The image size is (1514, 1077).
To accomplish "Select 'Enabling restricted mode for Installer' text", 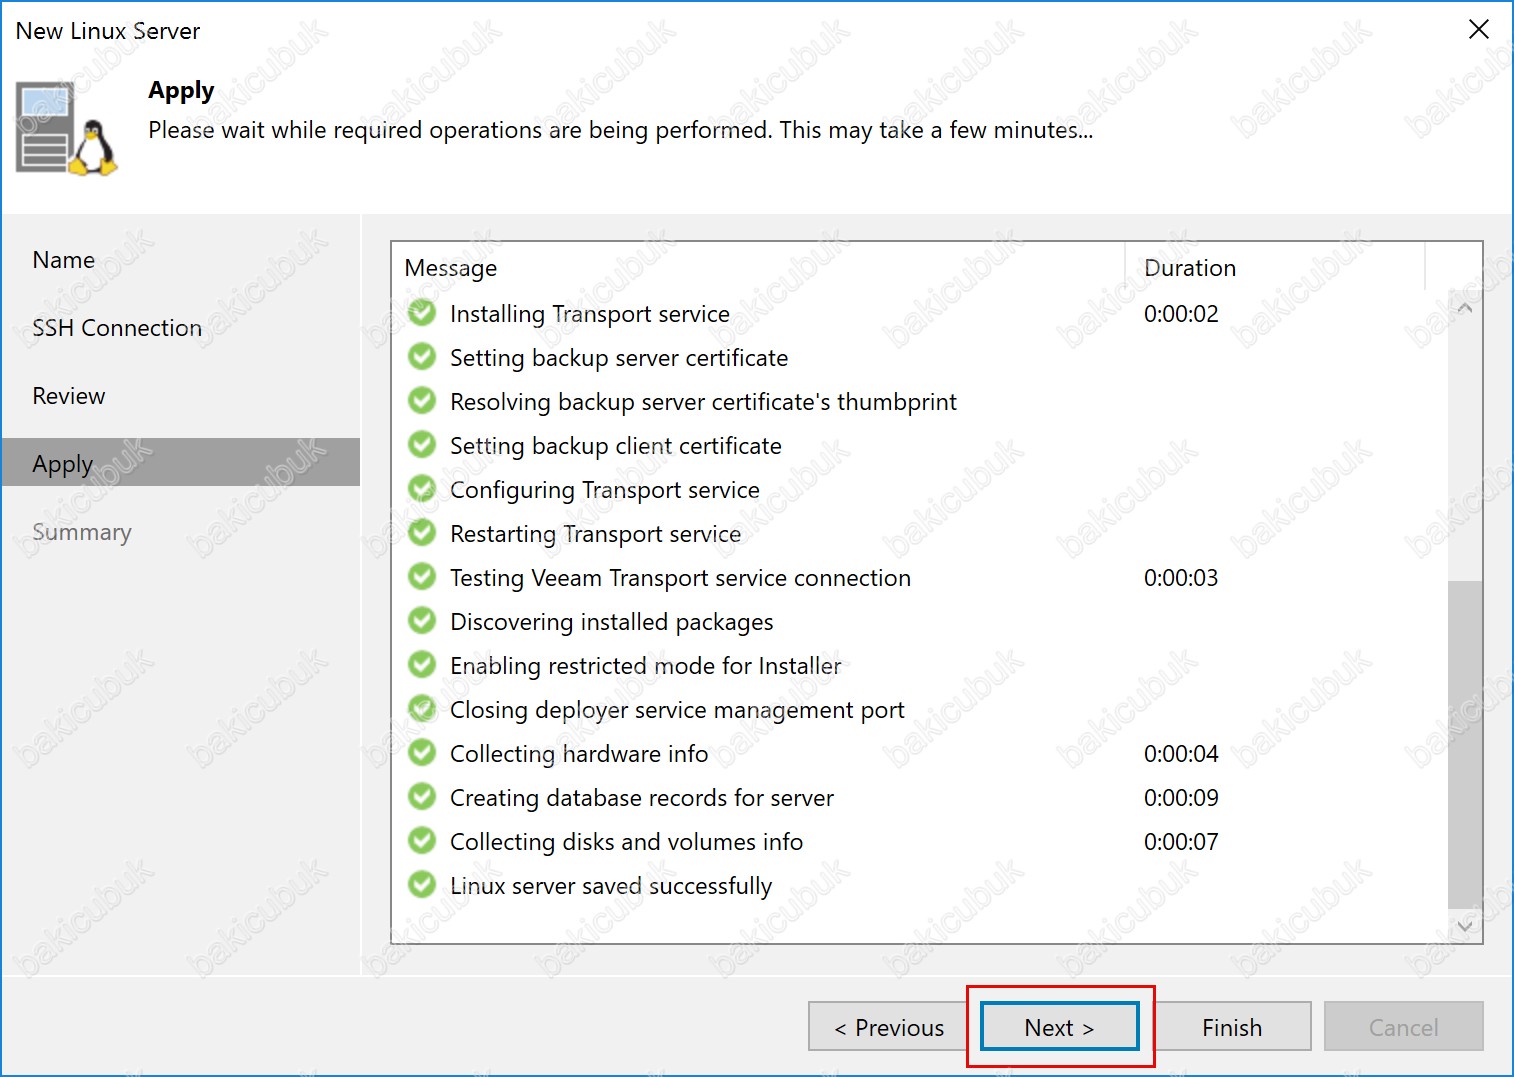I will pyautogui.click(x=646, y=666).
